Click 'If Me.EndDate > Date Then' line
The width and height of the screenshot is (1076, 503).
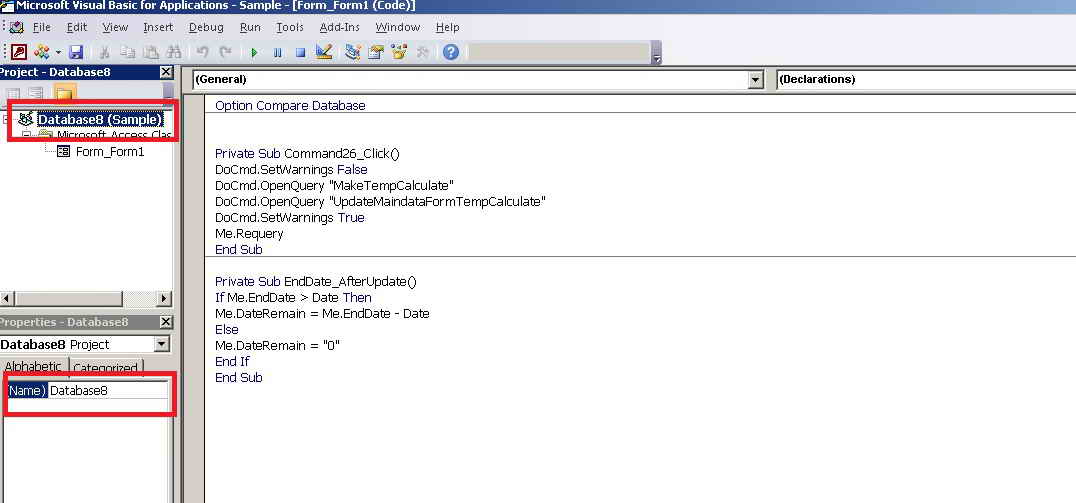click(x=293, y=298)
